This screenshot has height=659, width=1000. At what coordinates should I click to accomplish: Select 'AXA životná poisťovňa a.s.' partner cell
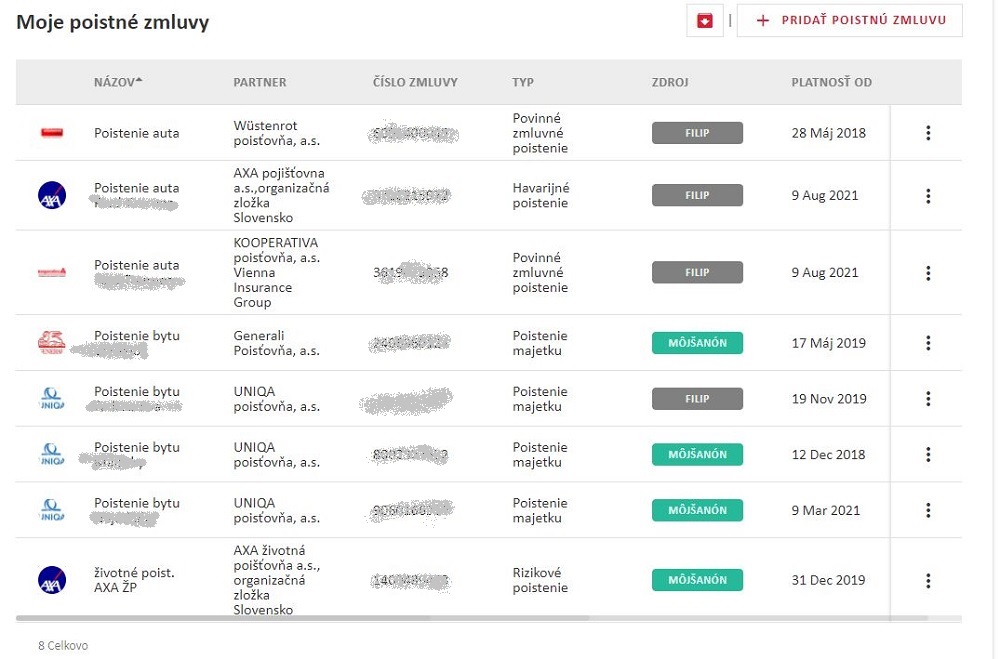pyautogui.click(x=277, y=580)
